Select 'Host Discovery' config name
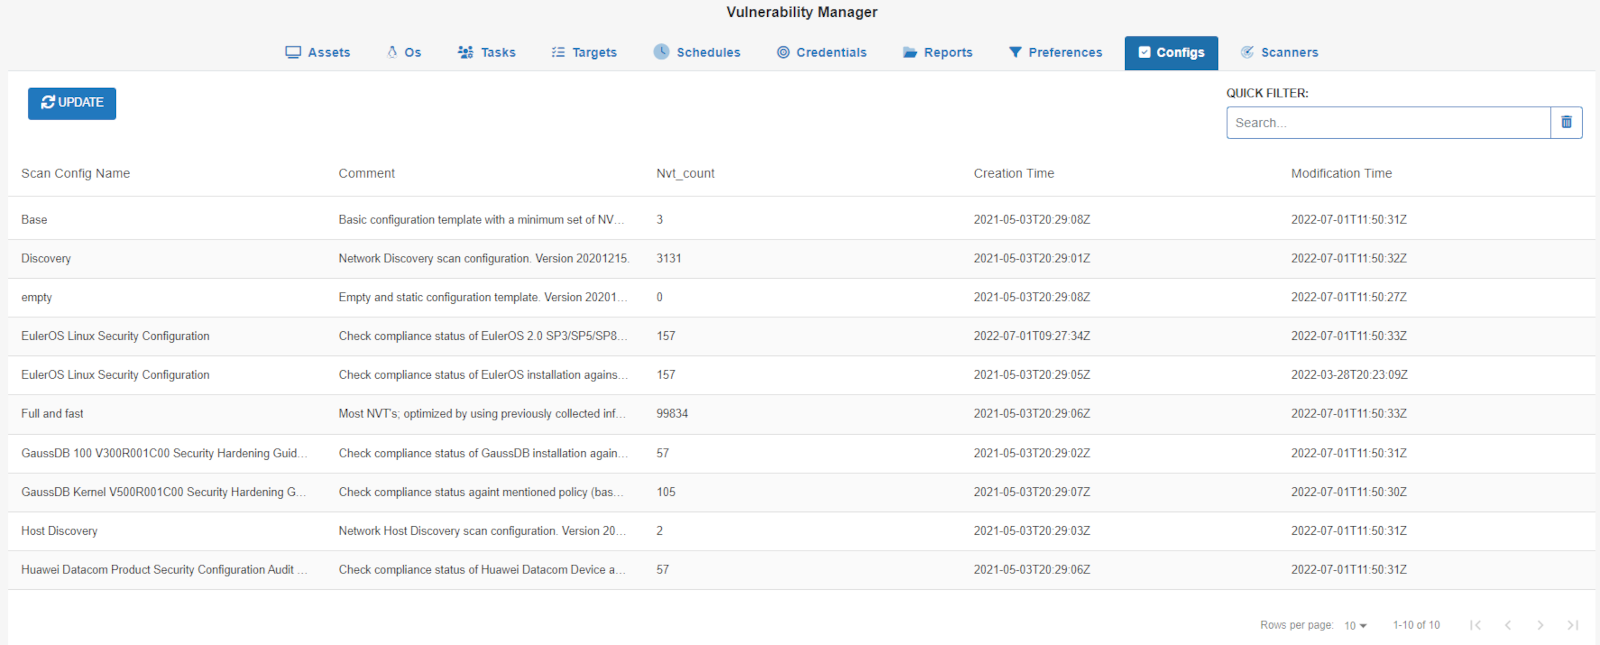Screen dimensions: 1600x645 (59, 531)
